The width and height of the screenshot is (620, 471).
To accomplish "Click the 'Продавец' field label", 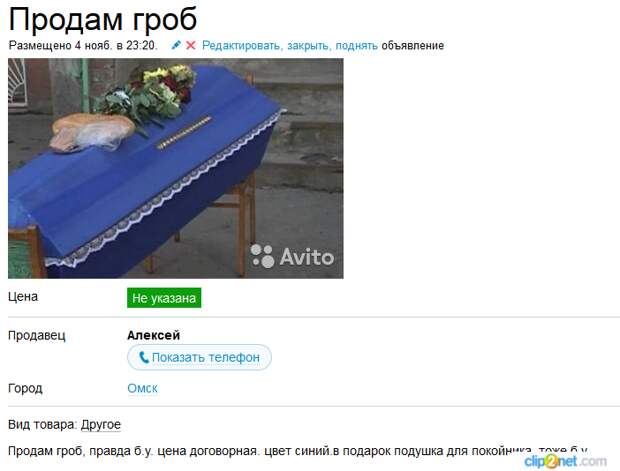I will point(37,335).
